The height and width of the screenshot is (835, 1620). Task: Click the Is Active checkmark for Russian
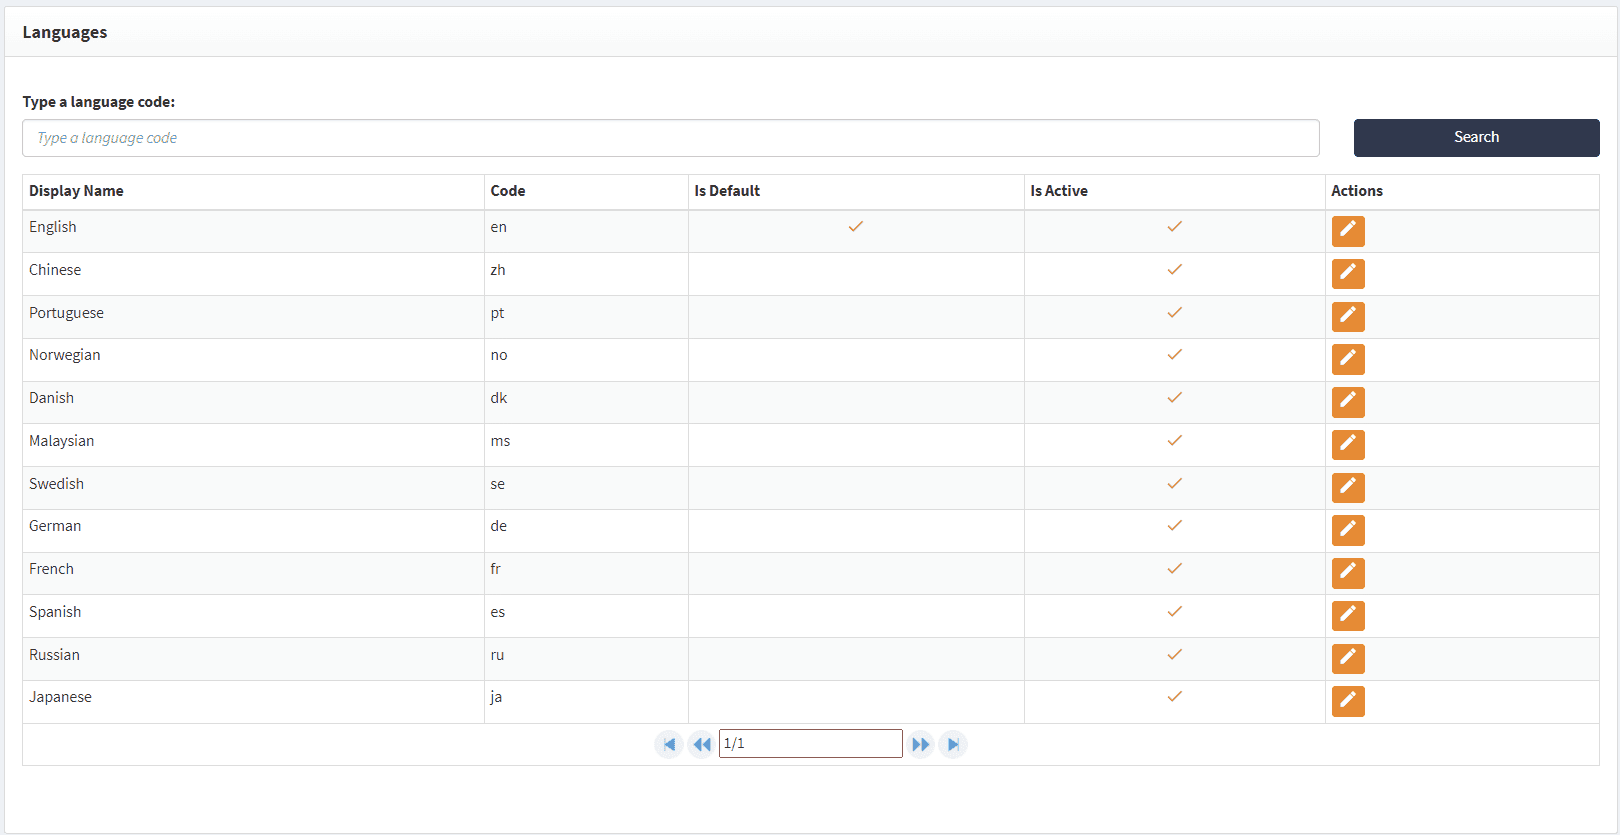(1174, 655)
